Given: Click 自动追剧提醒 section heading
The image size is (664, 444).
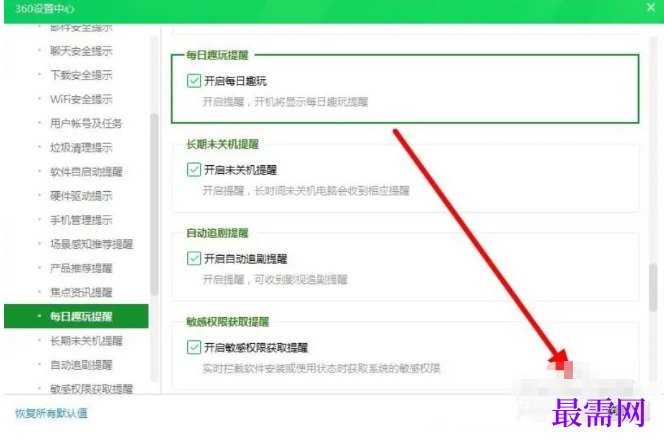Looking at the screenshot, I should pos(217,233).
